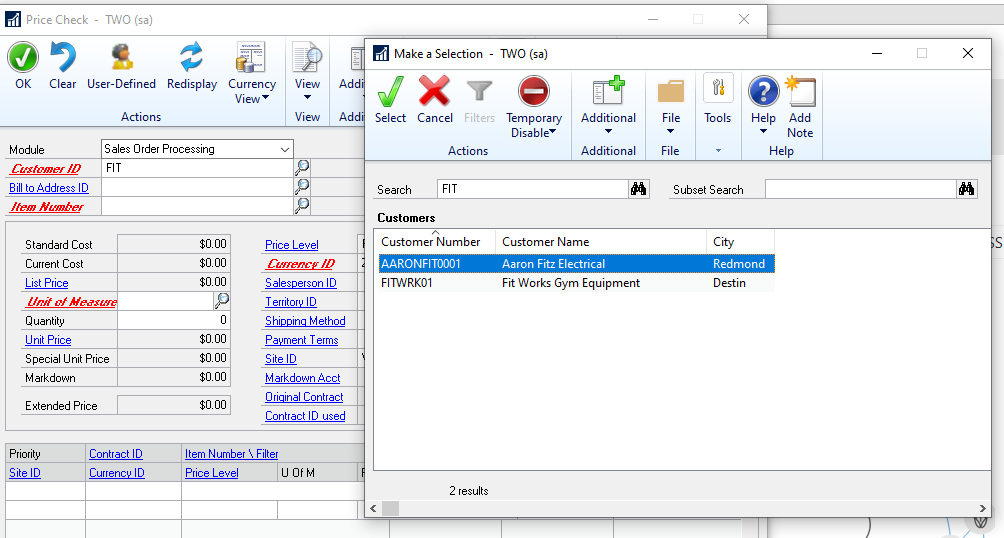The height and width of the screenshot is (538, 1004).
Task: Click the Bill to Address ID lookup magnifier
Action: [302, 187]
